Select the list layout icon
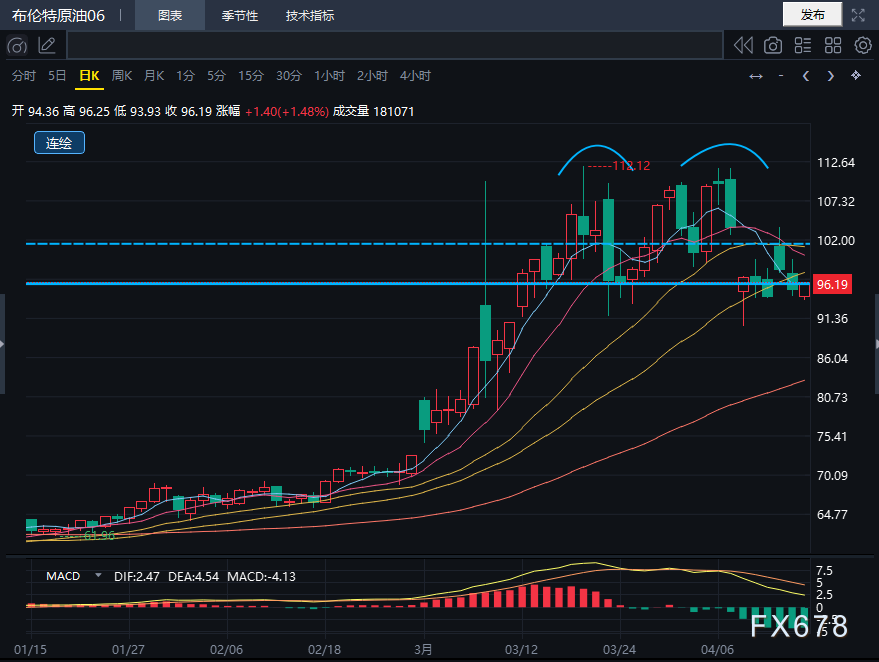This screenshot has width=879, height=662. (803, 45)
